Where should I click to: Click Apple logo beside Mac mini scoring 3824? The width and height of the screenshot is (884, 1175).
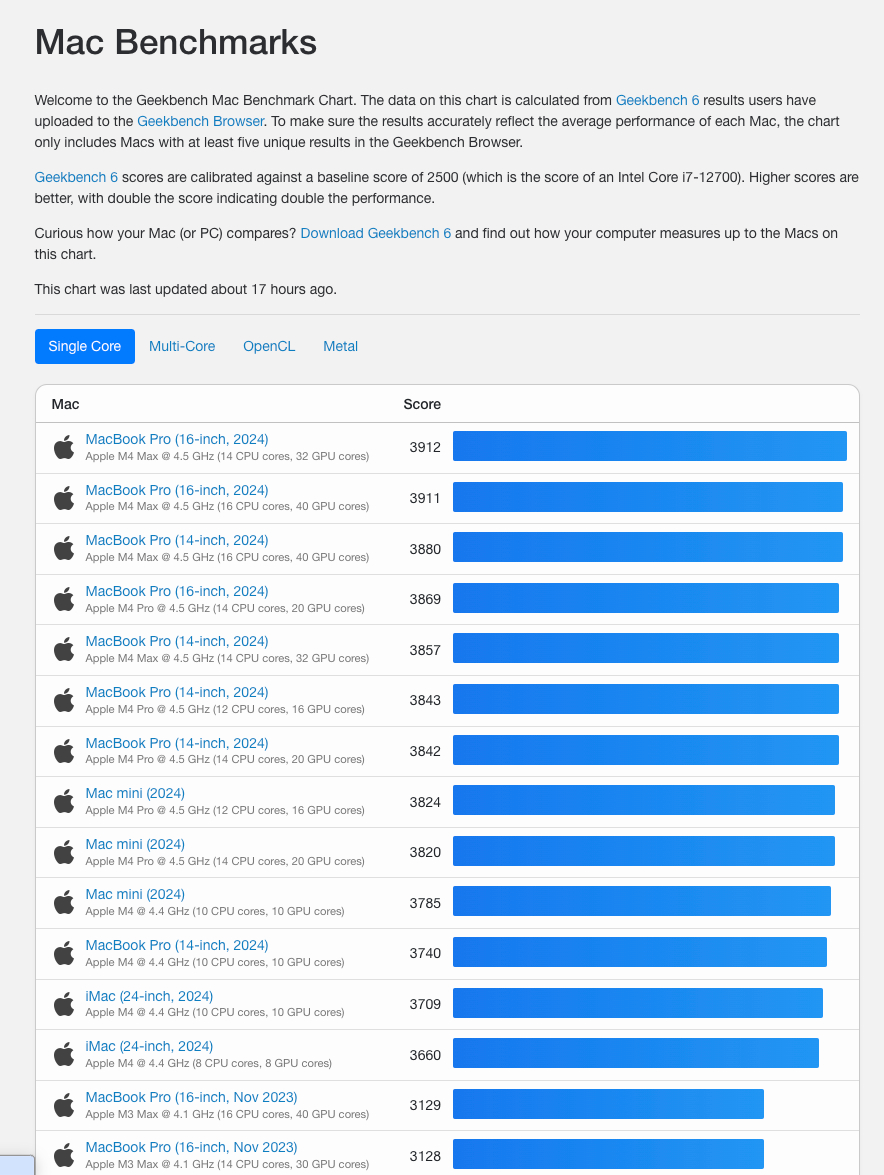[64, 801]
